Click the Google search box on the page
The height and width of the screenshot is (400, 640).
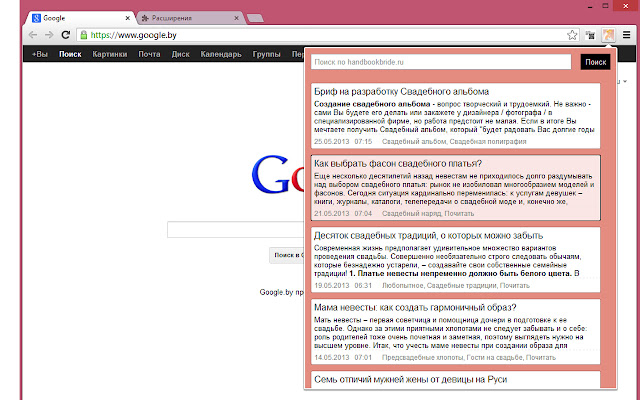[x=236, y=229]
